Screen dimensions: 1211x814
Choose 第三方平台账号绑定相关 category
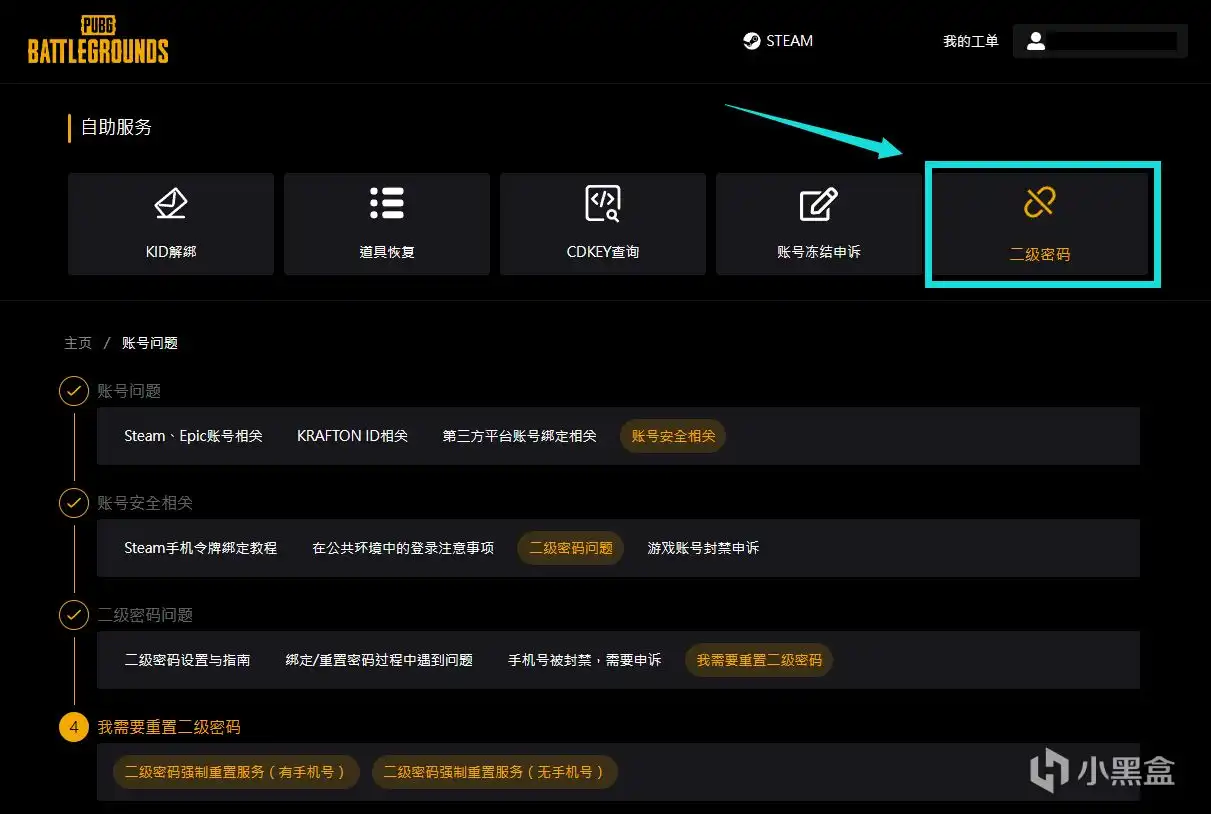coord(519,436)
